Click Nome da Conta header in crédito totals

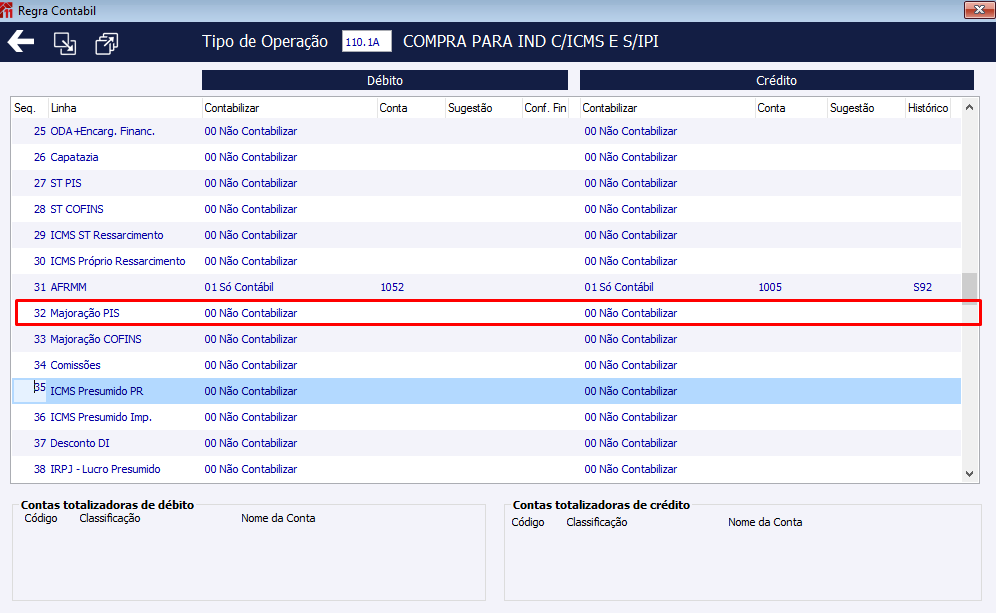(x=765, y=522)
